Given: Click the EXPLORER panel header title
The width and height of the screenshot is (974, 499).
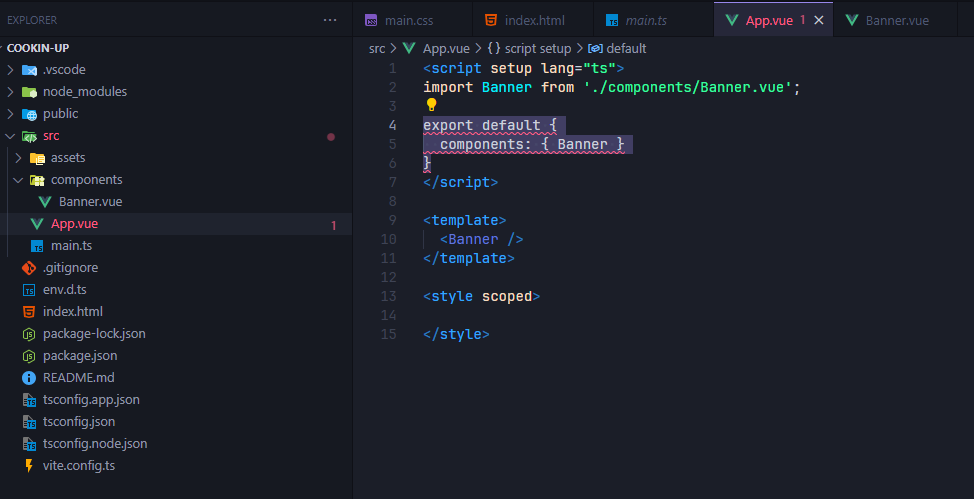Looking at the screenshot, I should [x=32, y=20].
